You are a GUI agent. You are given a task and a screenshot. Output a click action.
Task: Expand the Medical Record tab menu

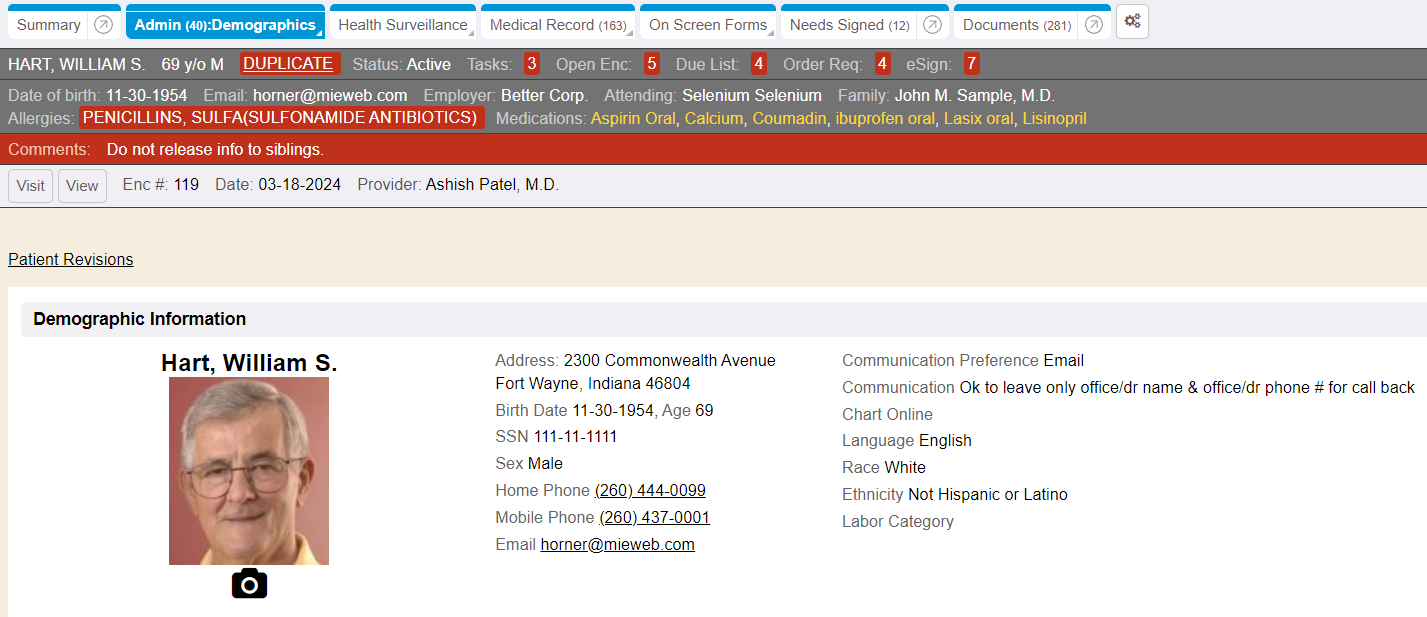(630, 33)
